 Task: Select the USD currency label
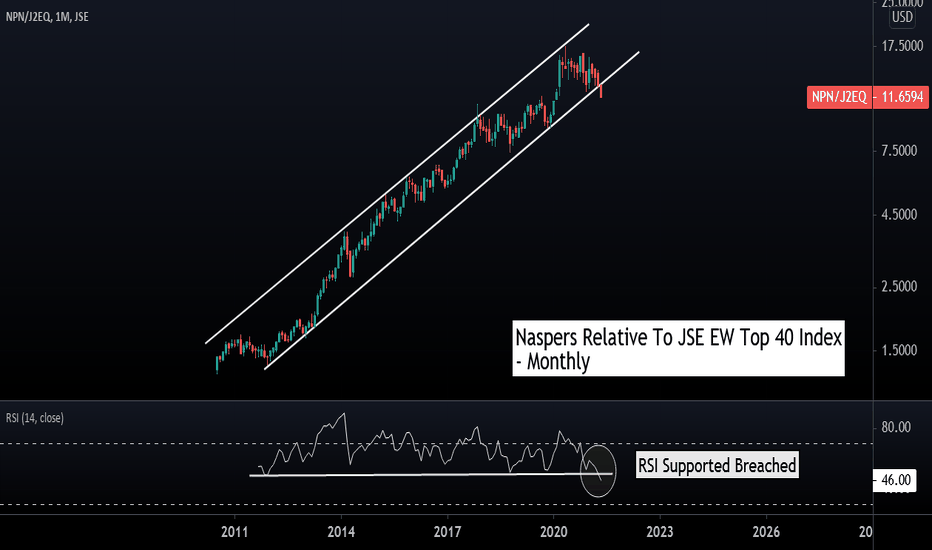pos(902,17)
